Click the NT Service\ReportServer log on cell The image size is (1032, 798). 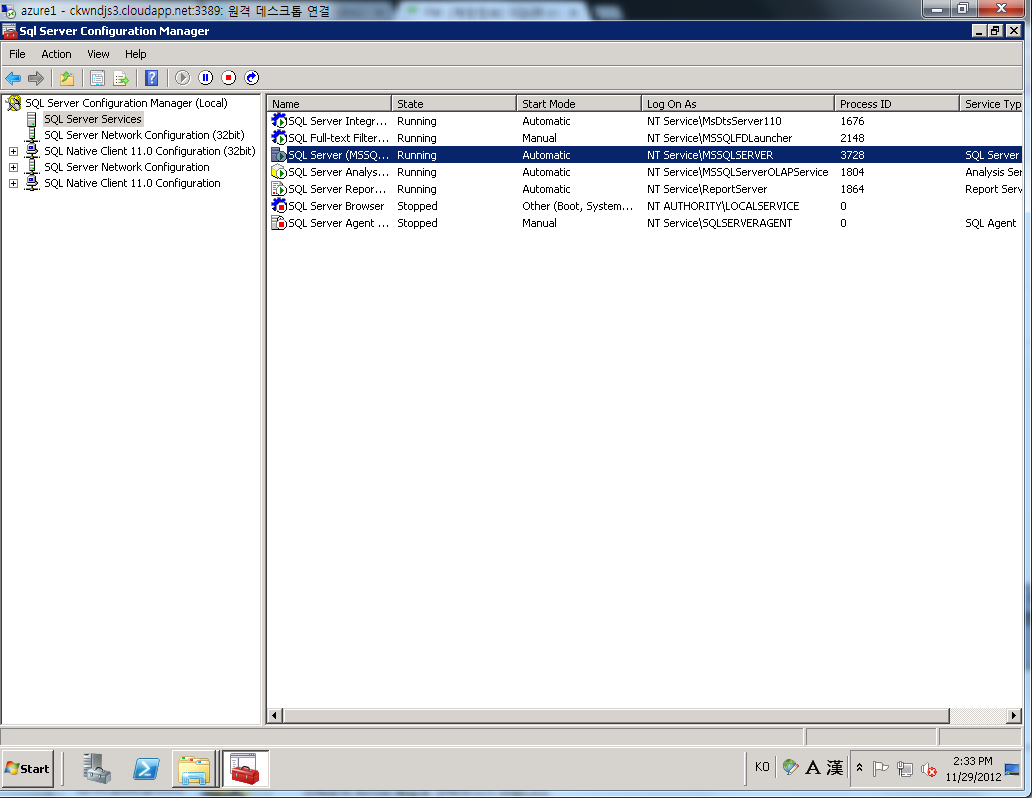click(707, 189)
